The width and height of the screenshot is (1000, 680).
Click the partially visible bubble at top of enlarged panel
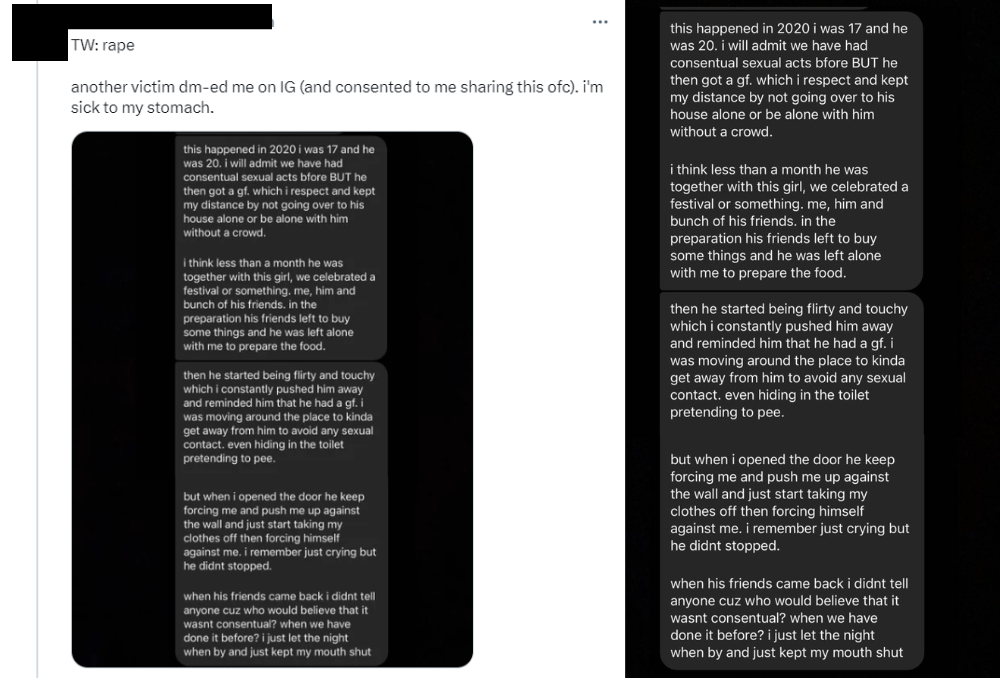coord(765,4)
